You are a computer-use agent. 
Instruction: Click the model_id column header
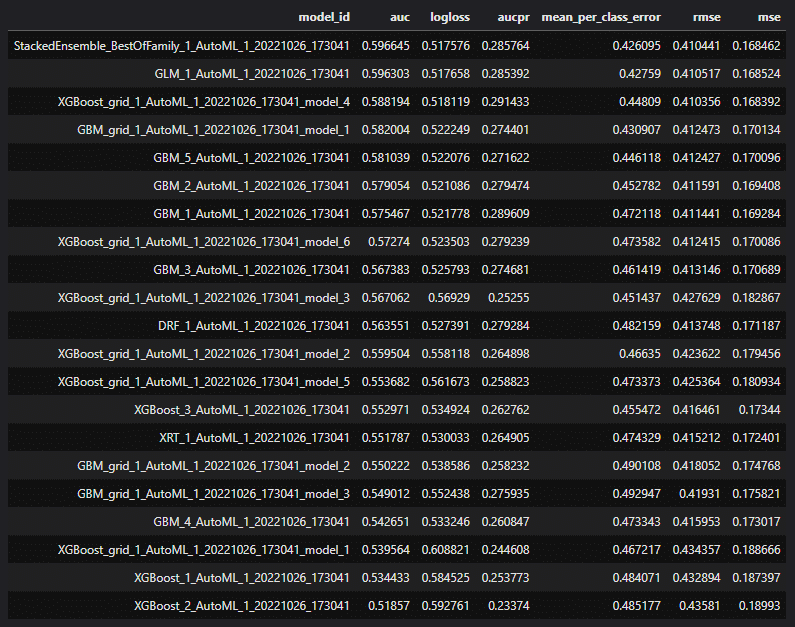[x=323, y=18]
